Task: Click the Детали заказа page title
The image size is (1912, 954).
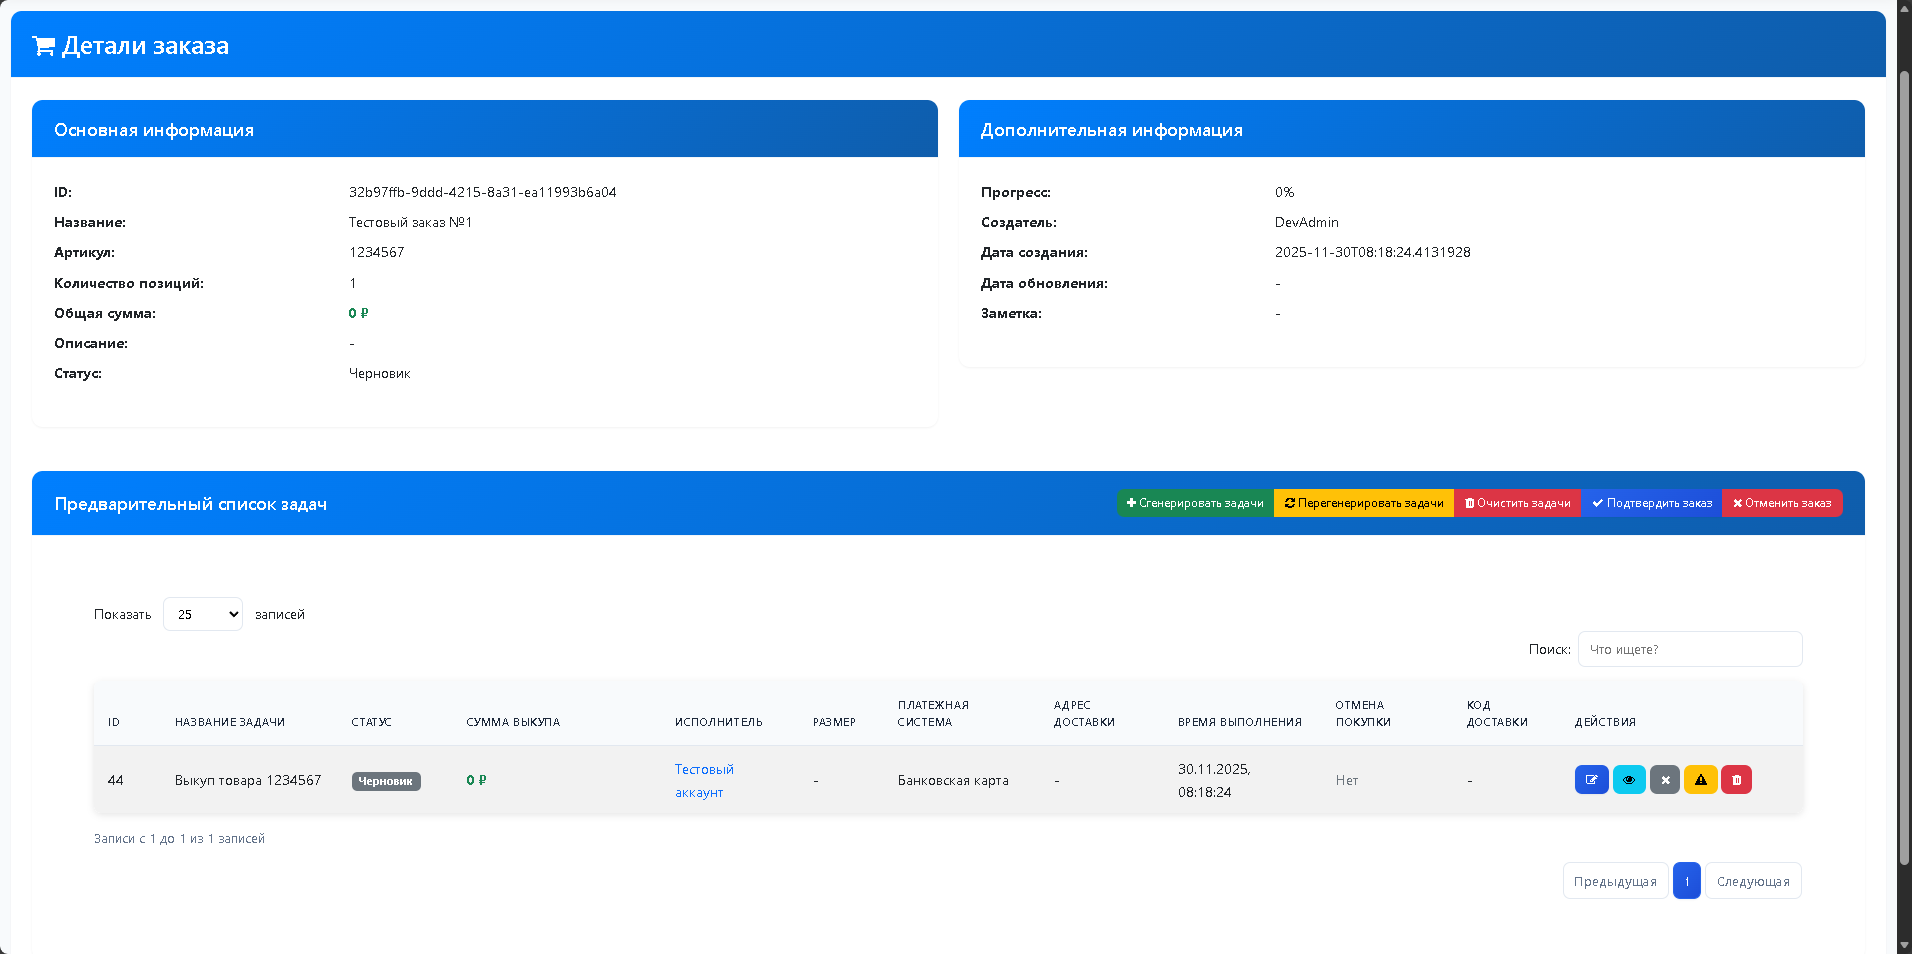Action: coord(145,46)
